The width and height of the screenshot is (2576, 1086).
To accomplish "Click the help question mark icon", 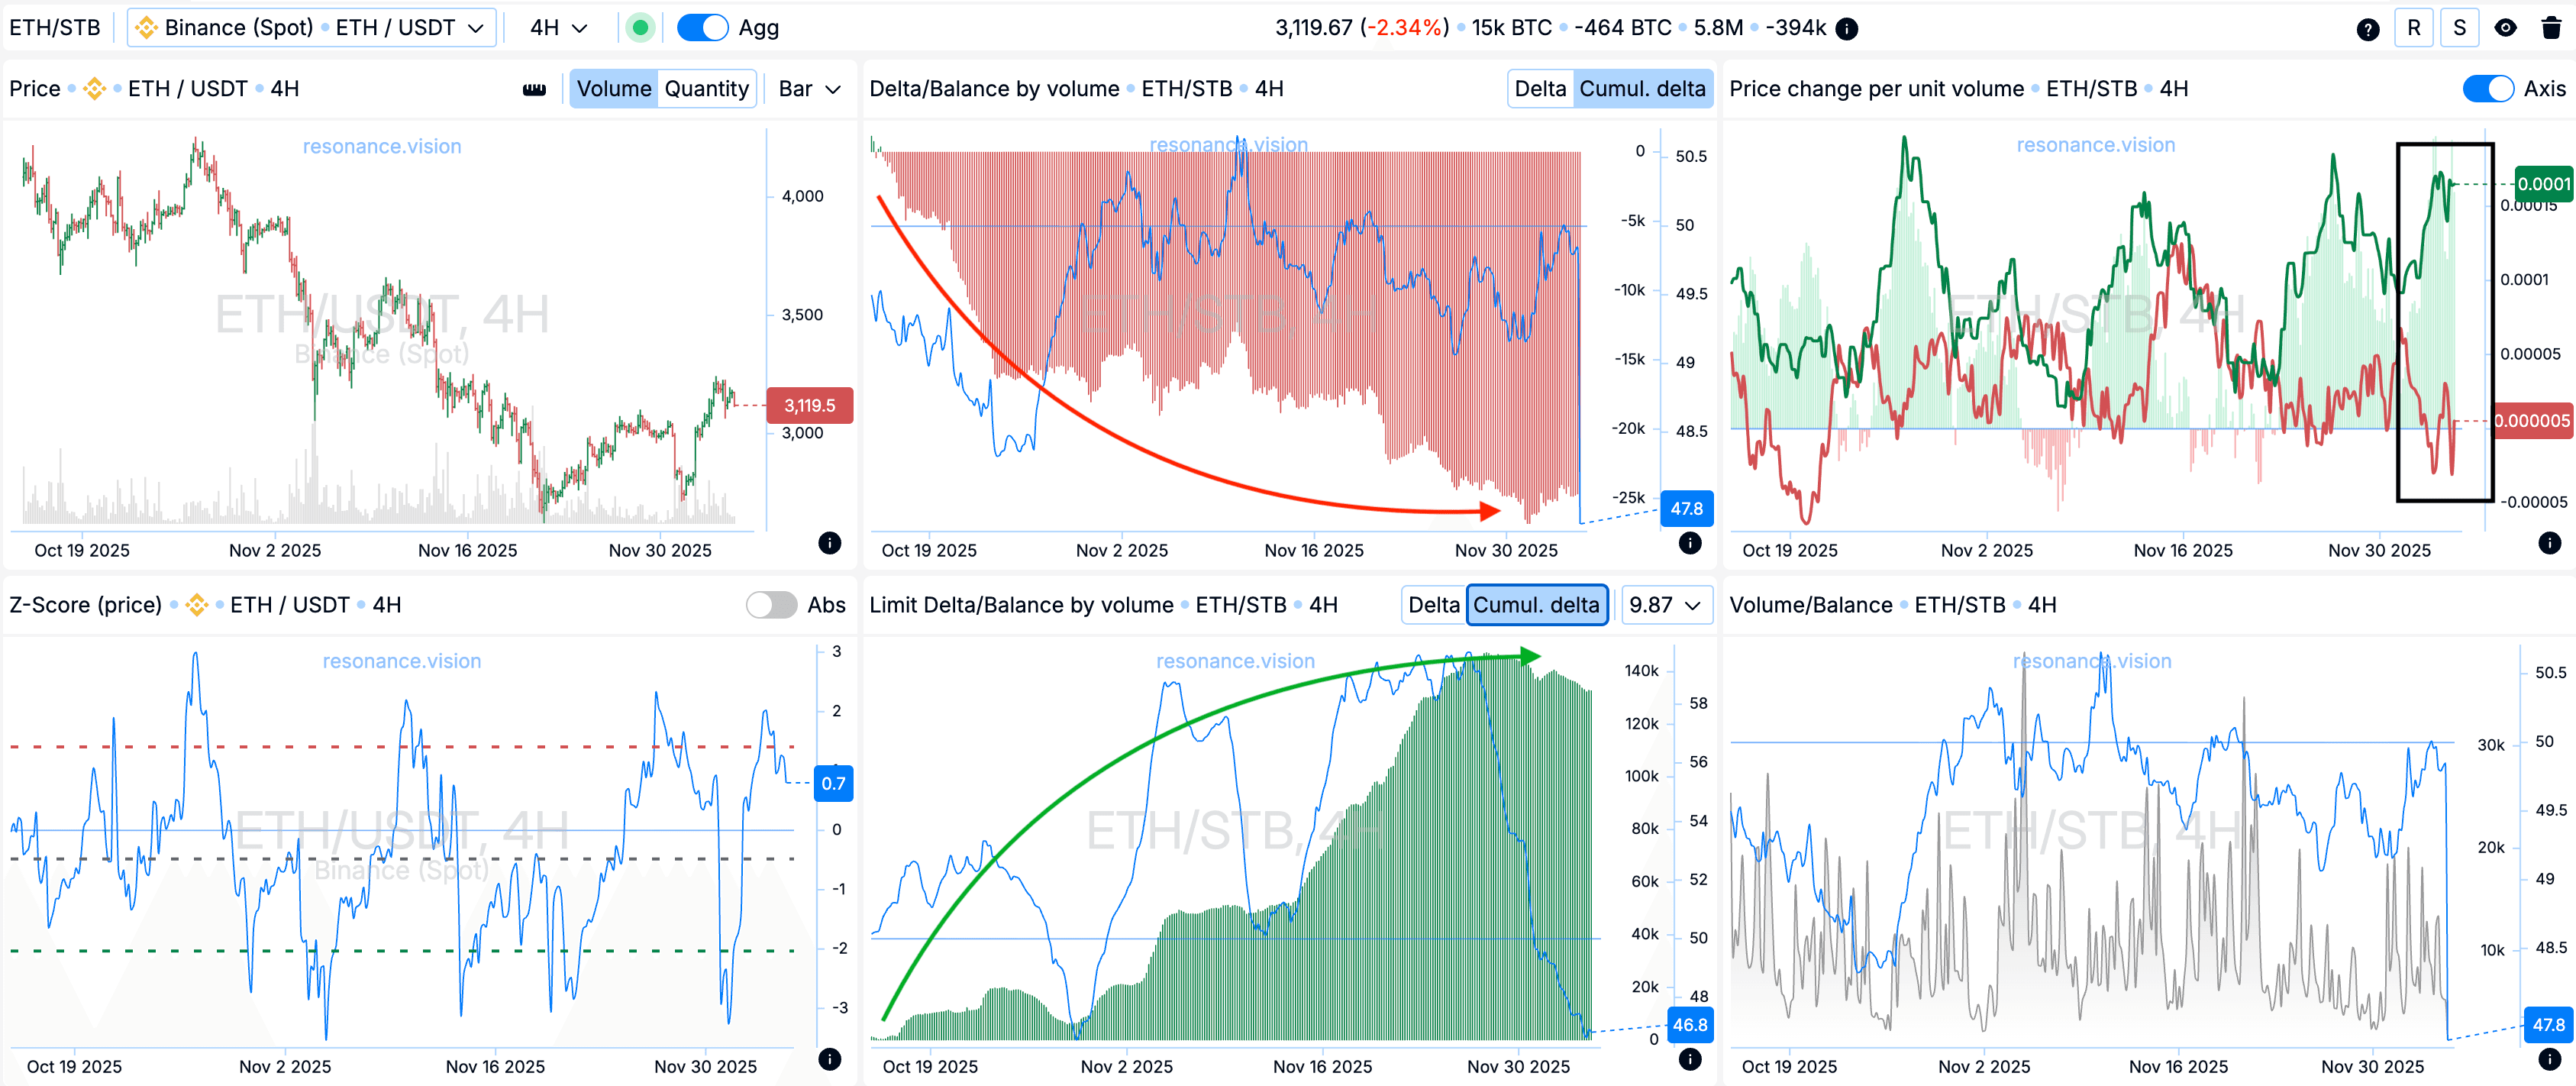I will coord(2367,29).
